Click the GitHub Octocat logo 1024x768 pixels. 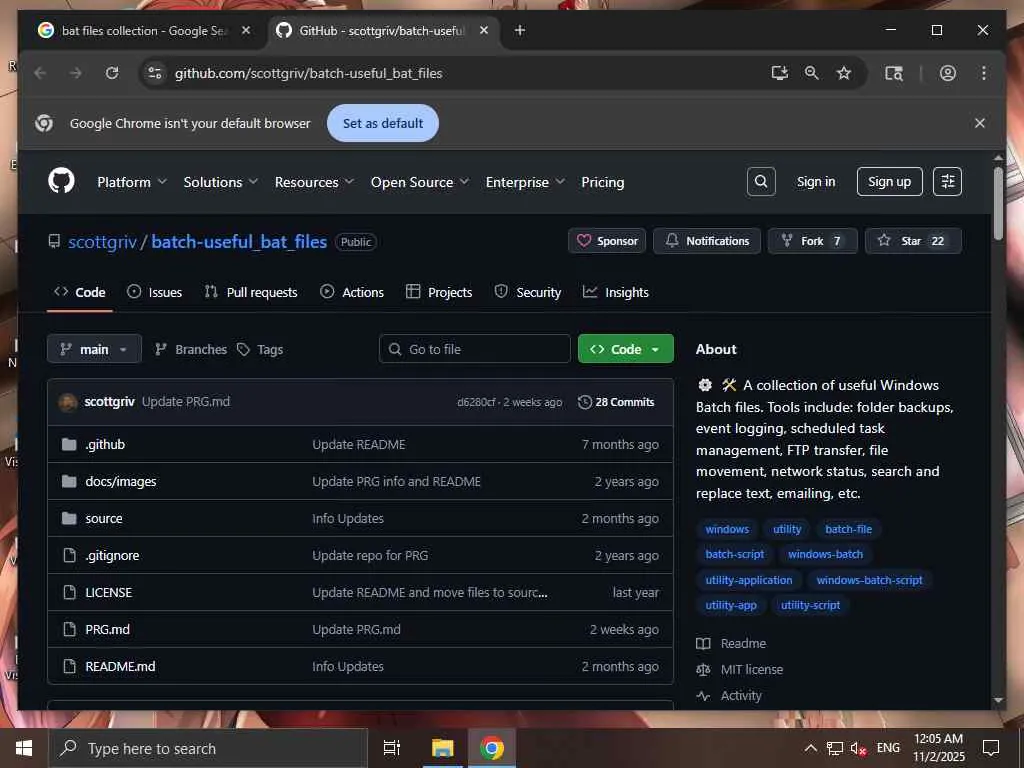[x=61, y=181]
